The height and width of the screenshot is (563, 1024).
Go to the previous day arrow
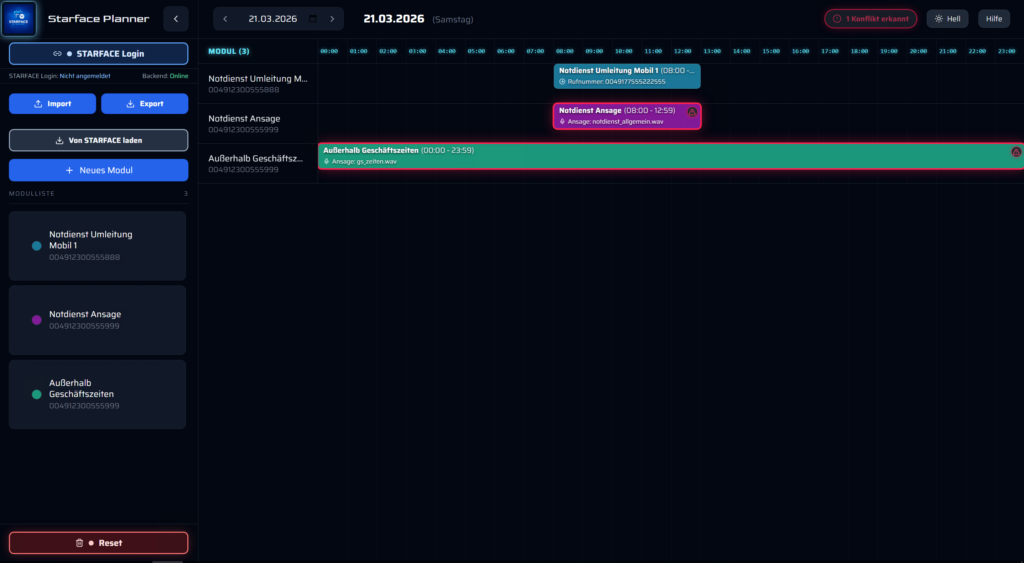[x=225, y=19]
